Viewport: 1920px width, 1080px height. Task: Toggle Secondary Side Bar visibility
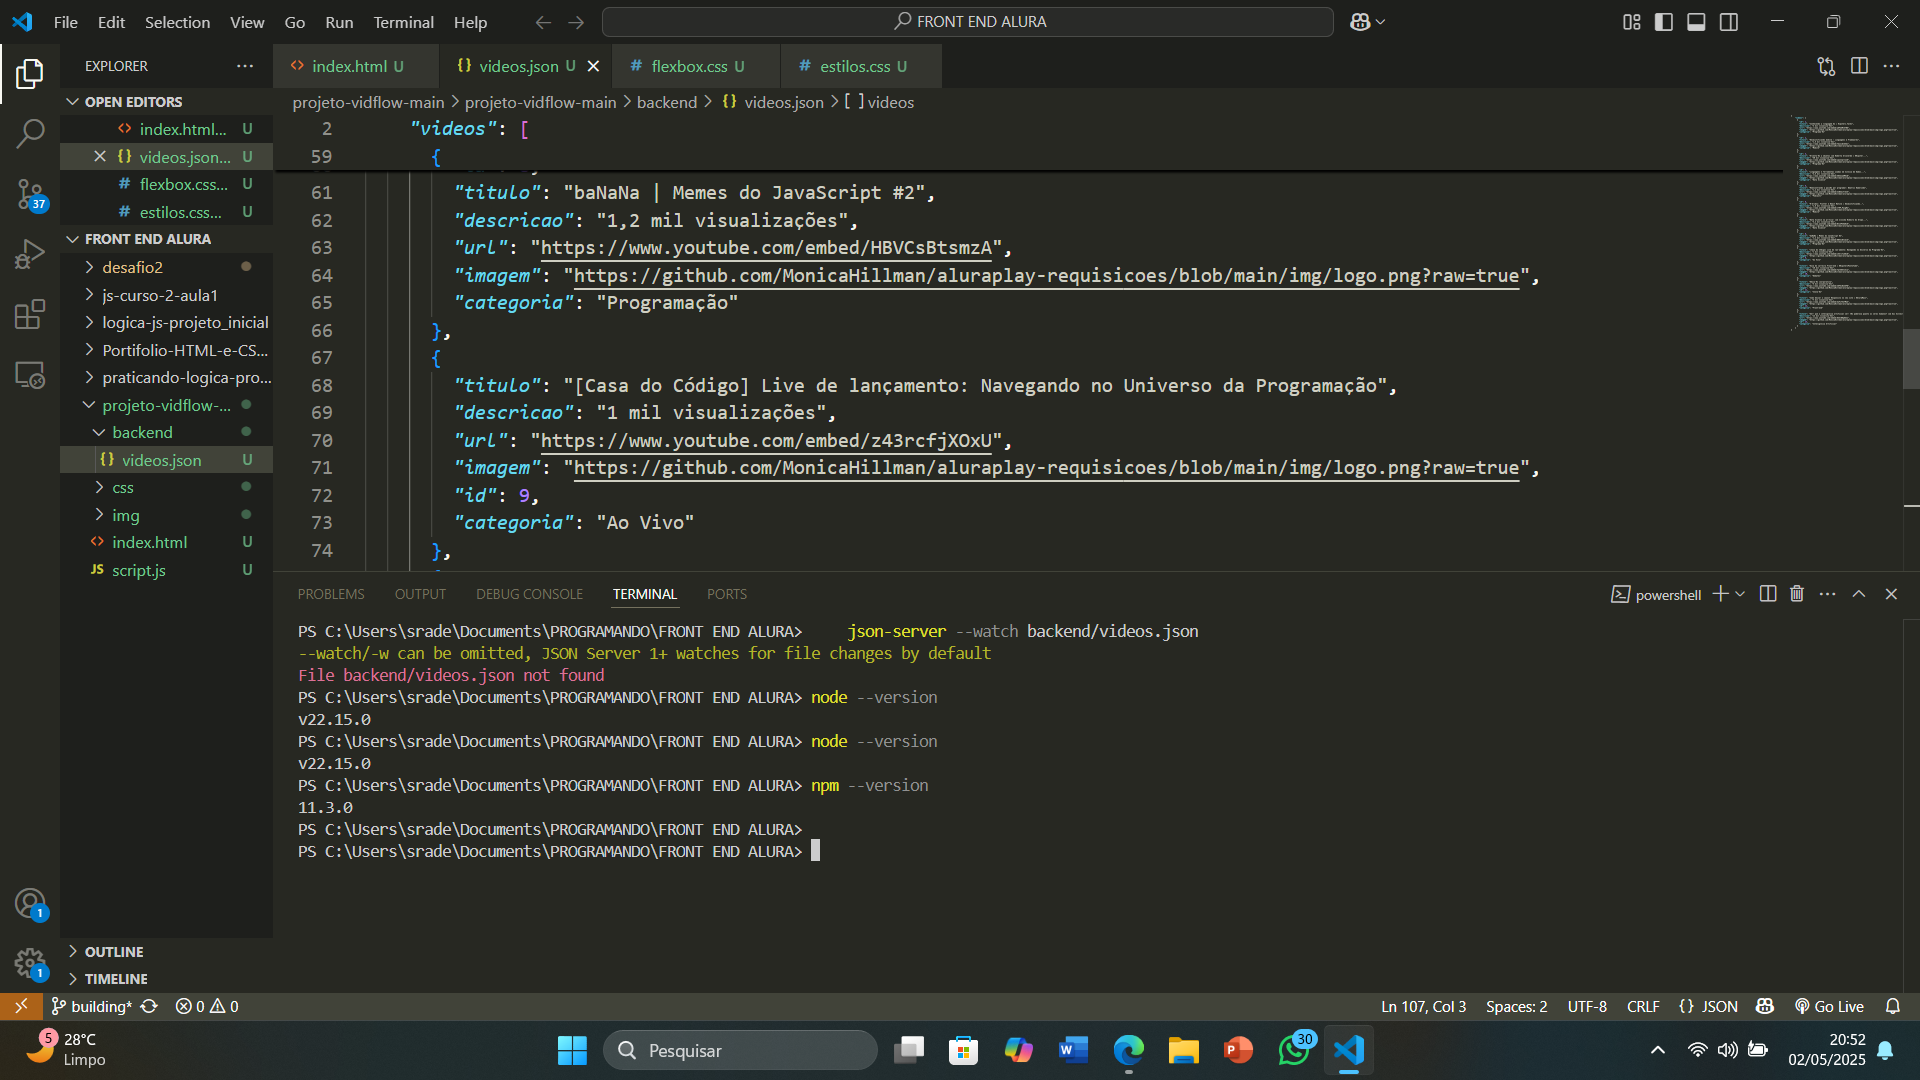tap(1729, 22)
